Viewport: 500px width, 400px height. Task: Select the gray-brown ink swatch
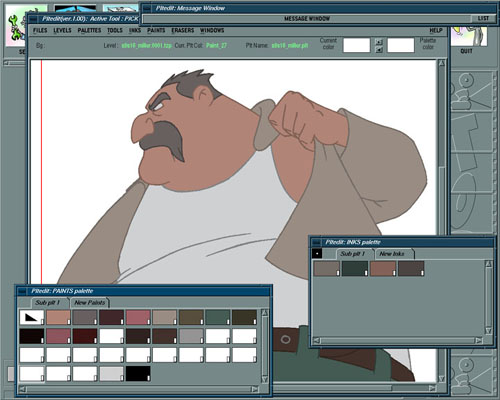(327, 269)
